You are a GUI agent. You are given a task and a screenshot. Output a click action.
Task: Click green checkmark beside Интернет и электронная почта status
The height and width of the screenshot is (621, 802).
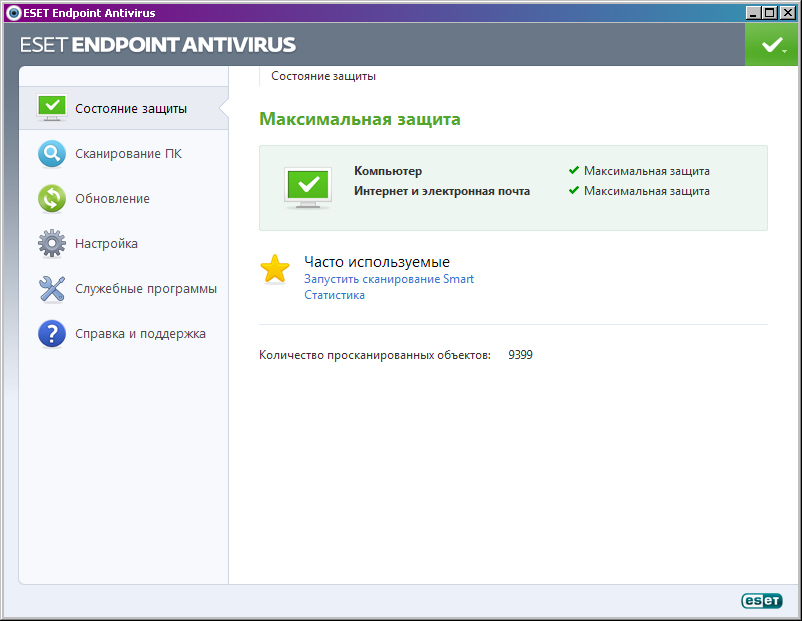574,190
